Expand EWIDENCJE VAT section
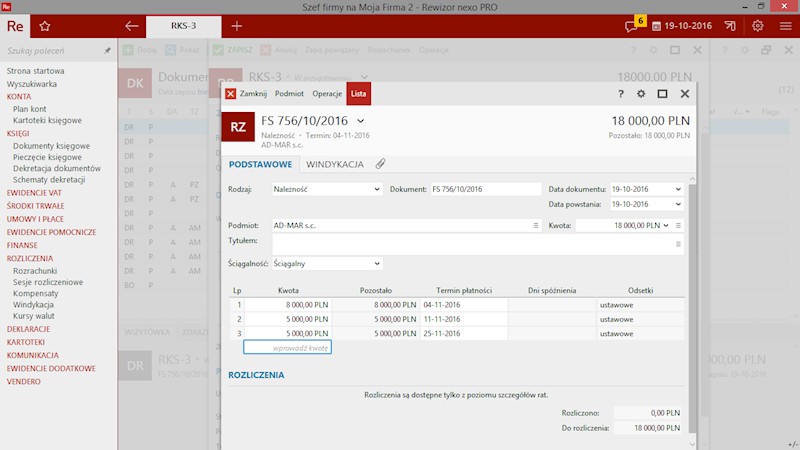The height and width of the screenshot is (450, 800). point(34,193)
